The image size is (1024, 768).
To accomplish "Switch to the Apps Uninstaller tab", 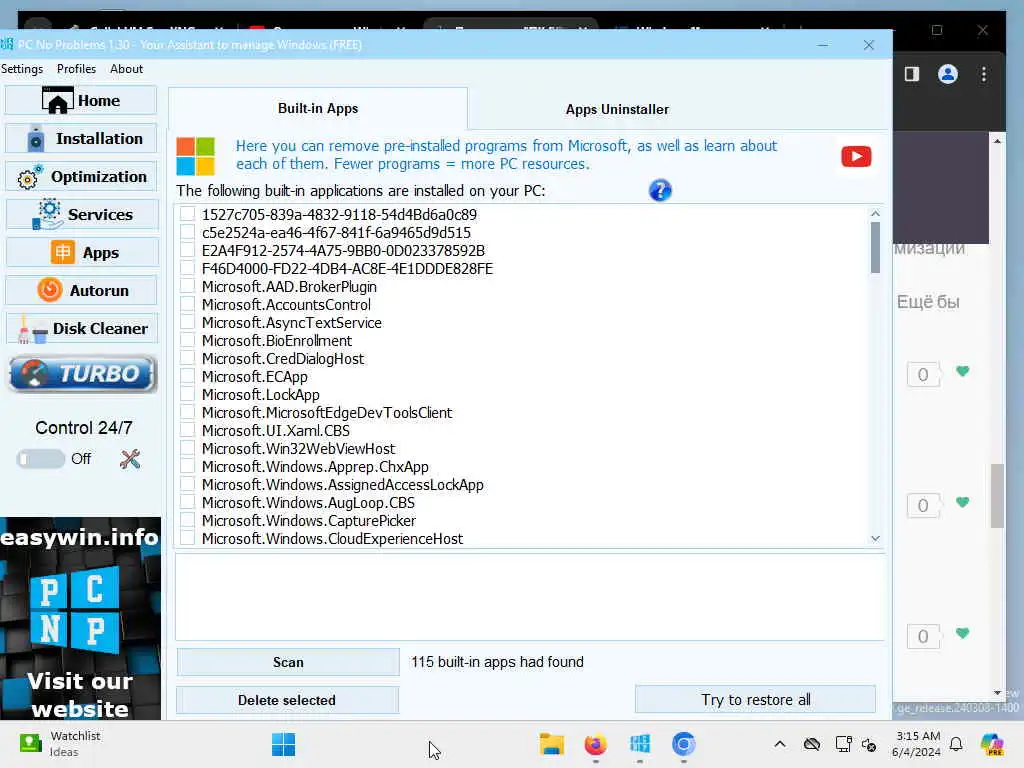I will click(x=617, y=109).
